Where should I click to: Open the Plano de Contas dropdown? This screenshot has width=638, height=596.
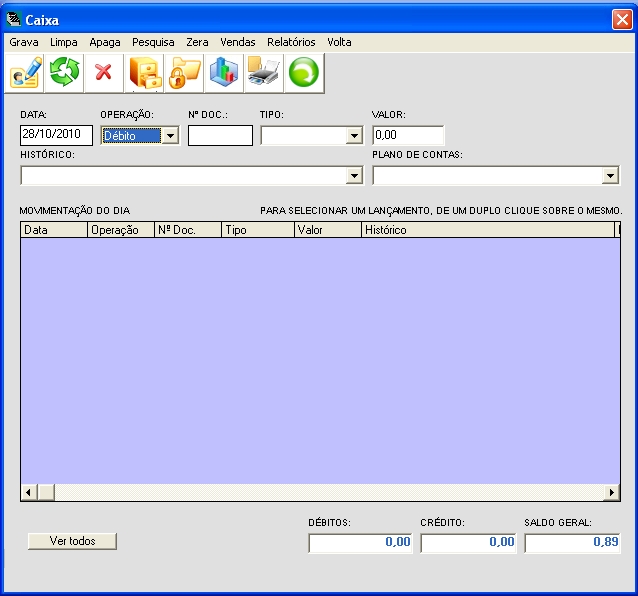click(x=611, y=176)
